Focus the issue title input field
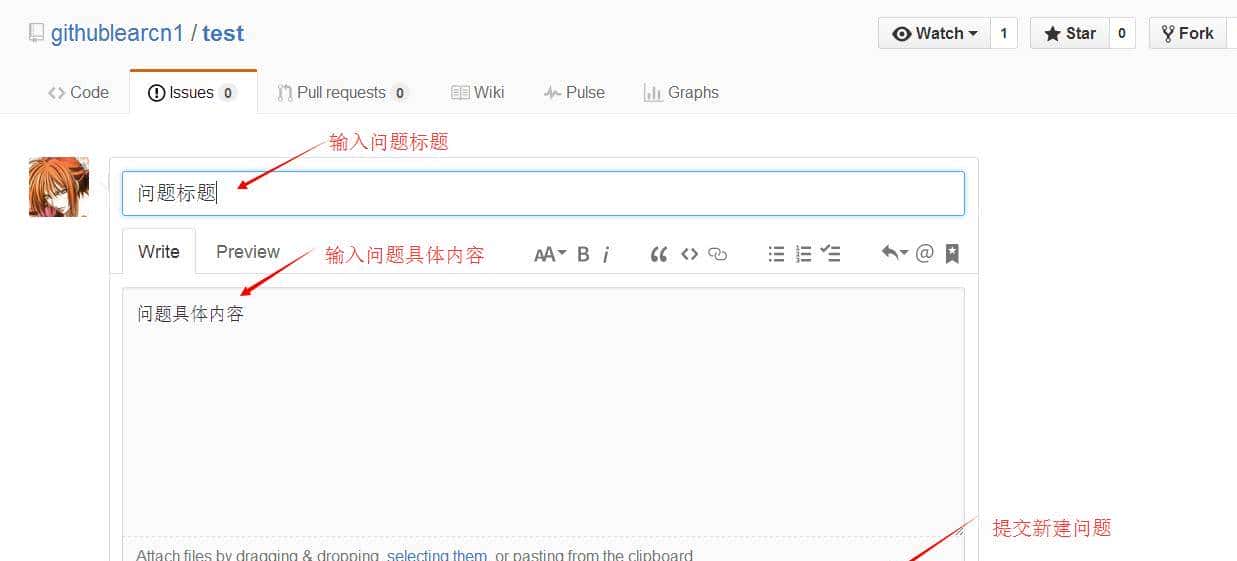 tap(543, 193)
